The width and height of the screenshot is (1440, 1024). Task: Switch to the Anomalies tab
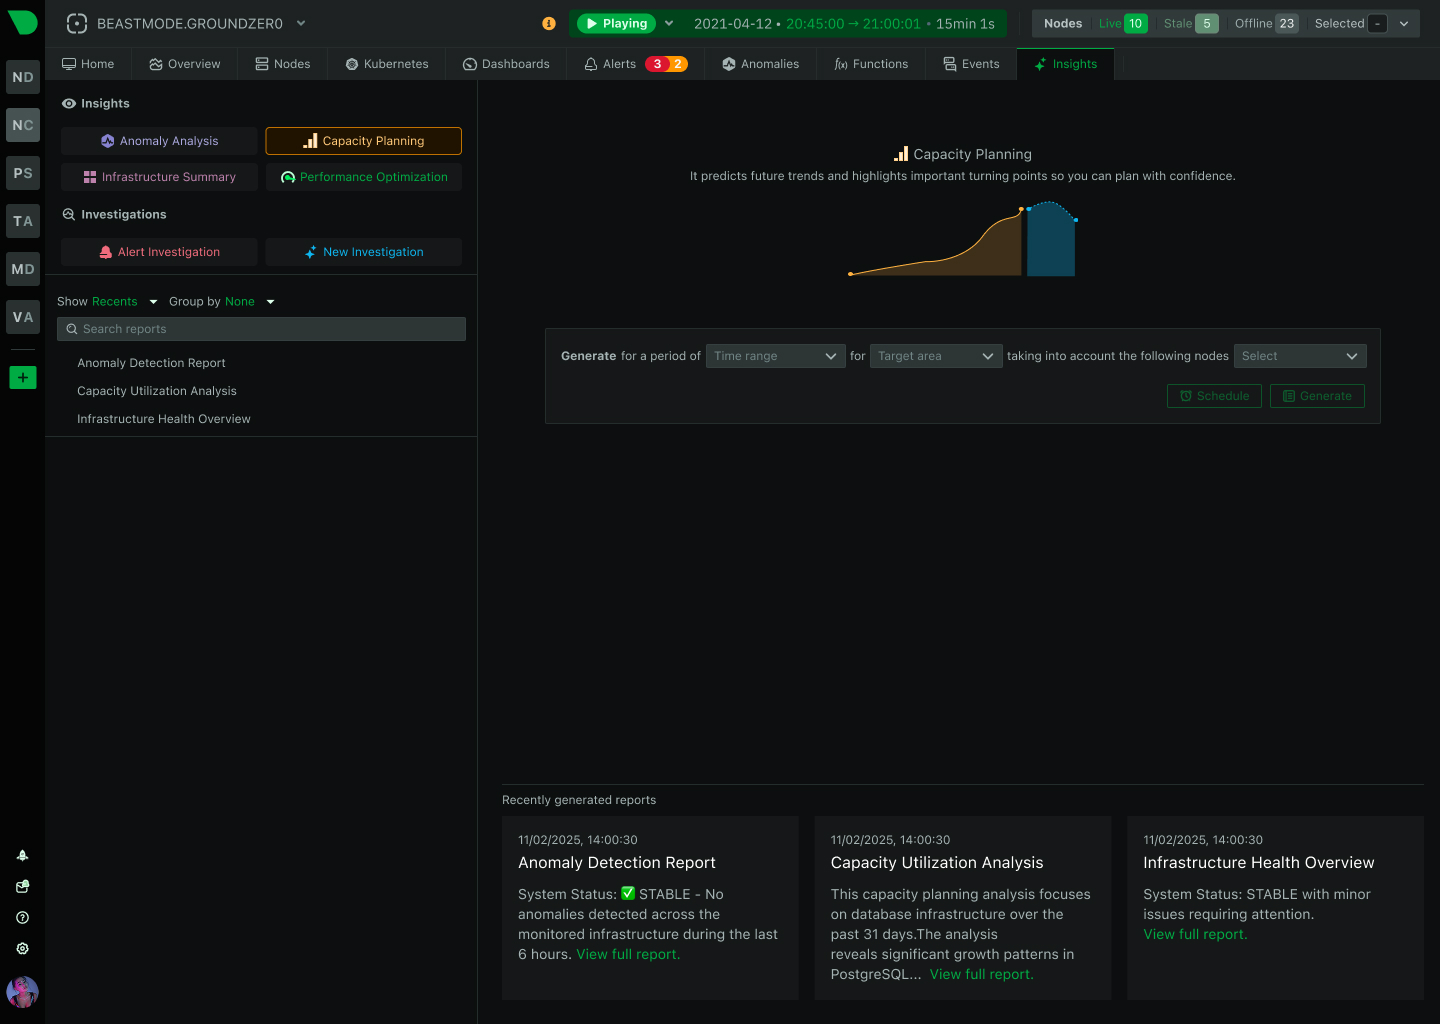[760, 63]
